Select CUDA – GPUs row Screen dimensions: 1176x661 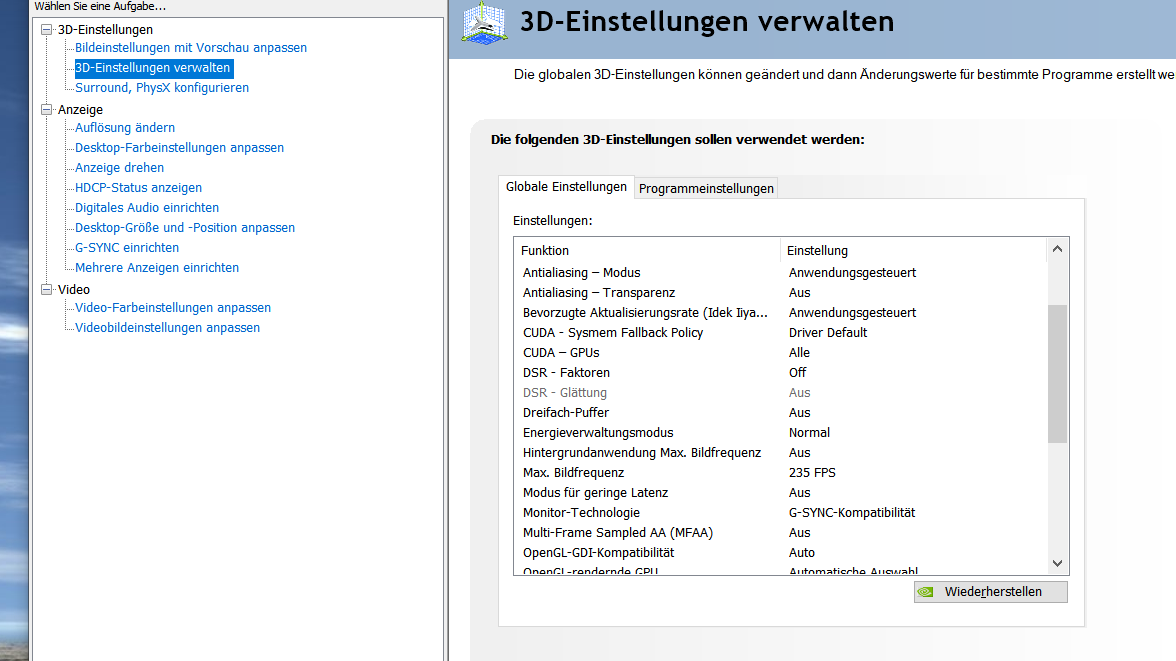pos(780,353)
